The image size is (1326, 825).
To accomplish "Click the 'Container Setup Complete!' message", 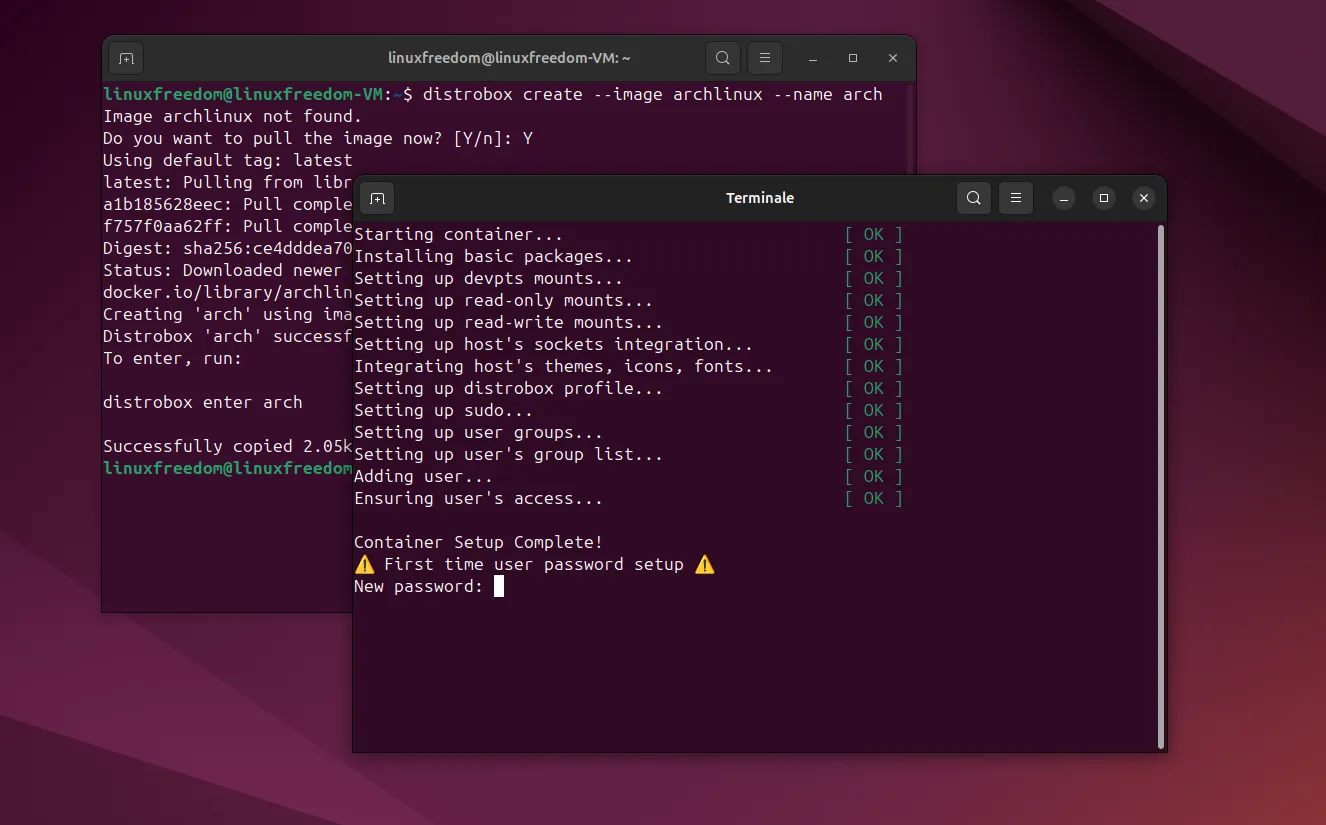I will pos(477,542).
